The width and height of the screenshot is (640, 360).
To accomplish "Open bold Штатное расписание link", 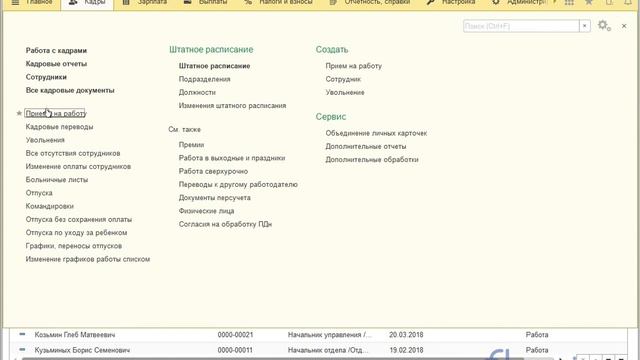I will (x=214, y=66).
